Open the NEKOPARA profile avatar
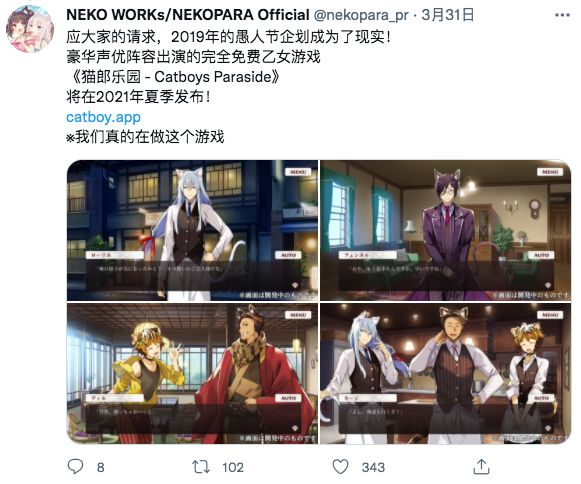This screenshot has width=581, height=484. pos(30,29)
